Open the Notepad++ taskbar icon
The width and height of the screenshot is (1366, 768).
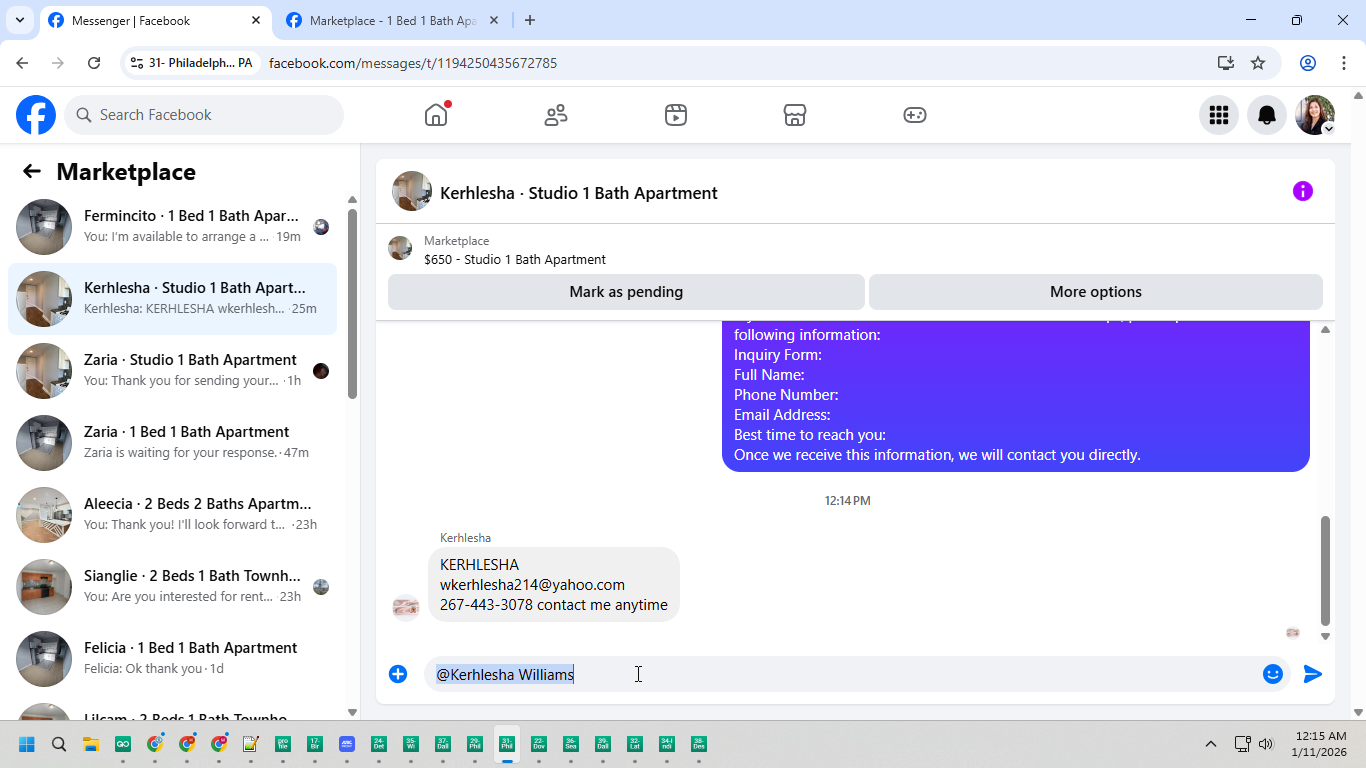(251, 744)
